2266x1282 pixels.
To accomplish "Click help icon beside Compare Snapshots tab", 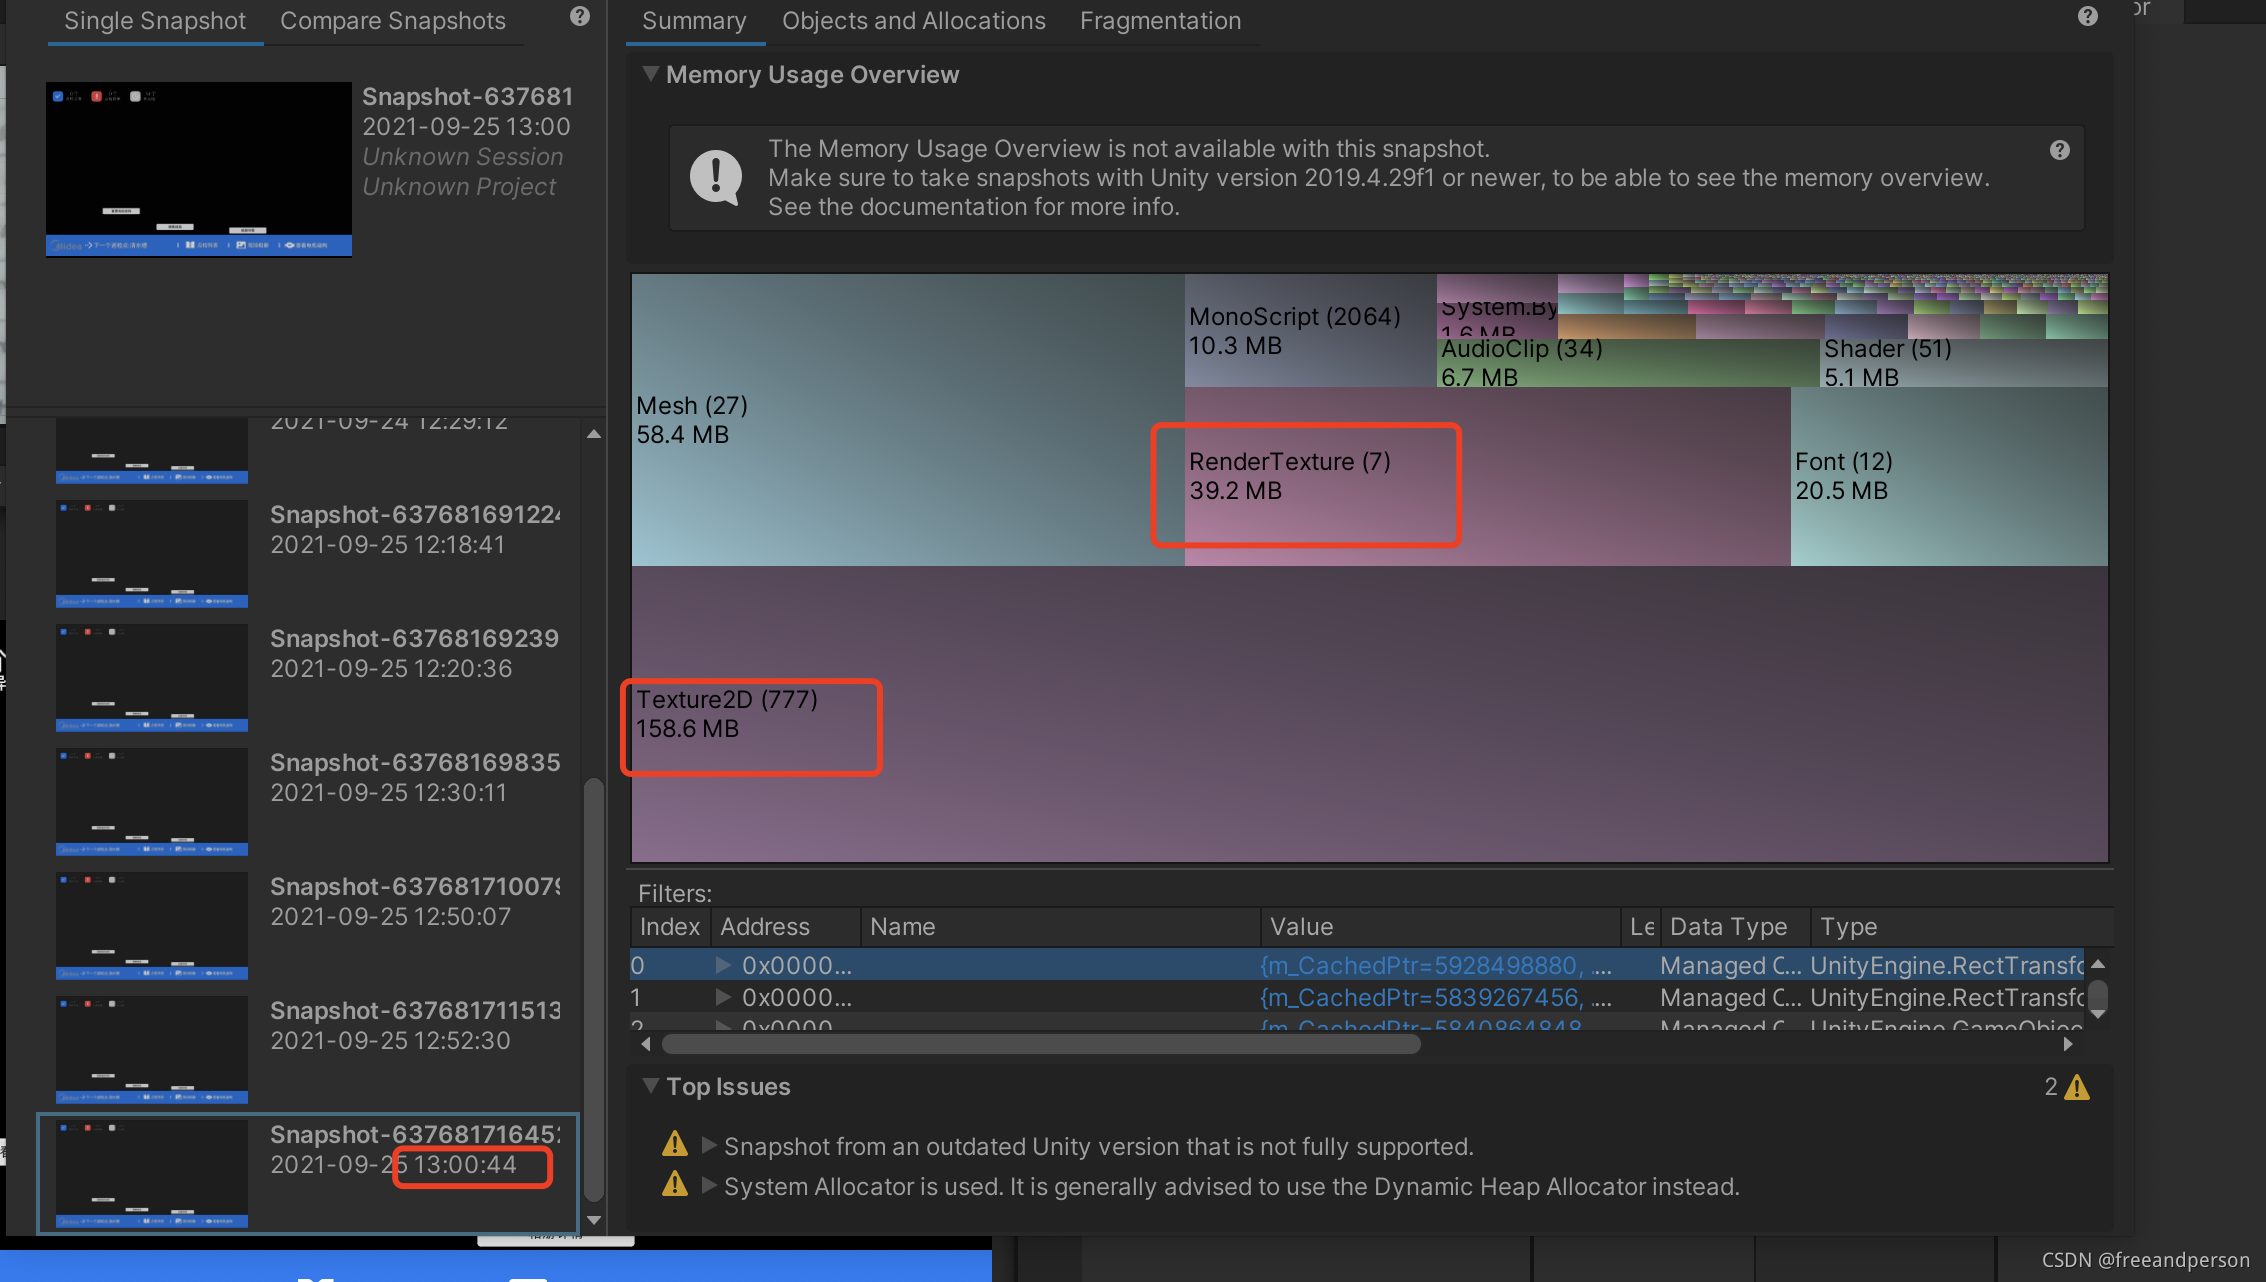I will coord(580,16).
